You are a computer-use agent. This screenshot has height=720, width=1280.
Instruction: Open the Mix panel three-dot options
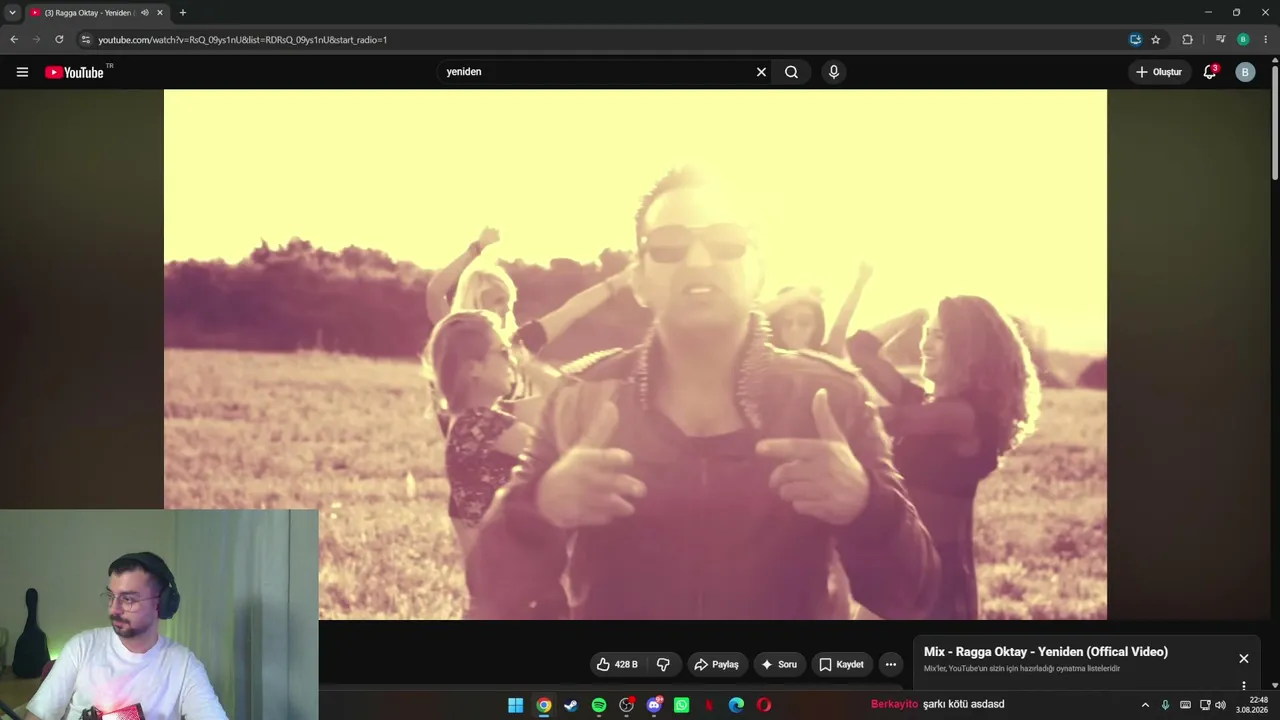pos(1244,686)
